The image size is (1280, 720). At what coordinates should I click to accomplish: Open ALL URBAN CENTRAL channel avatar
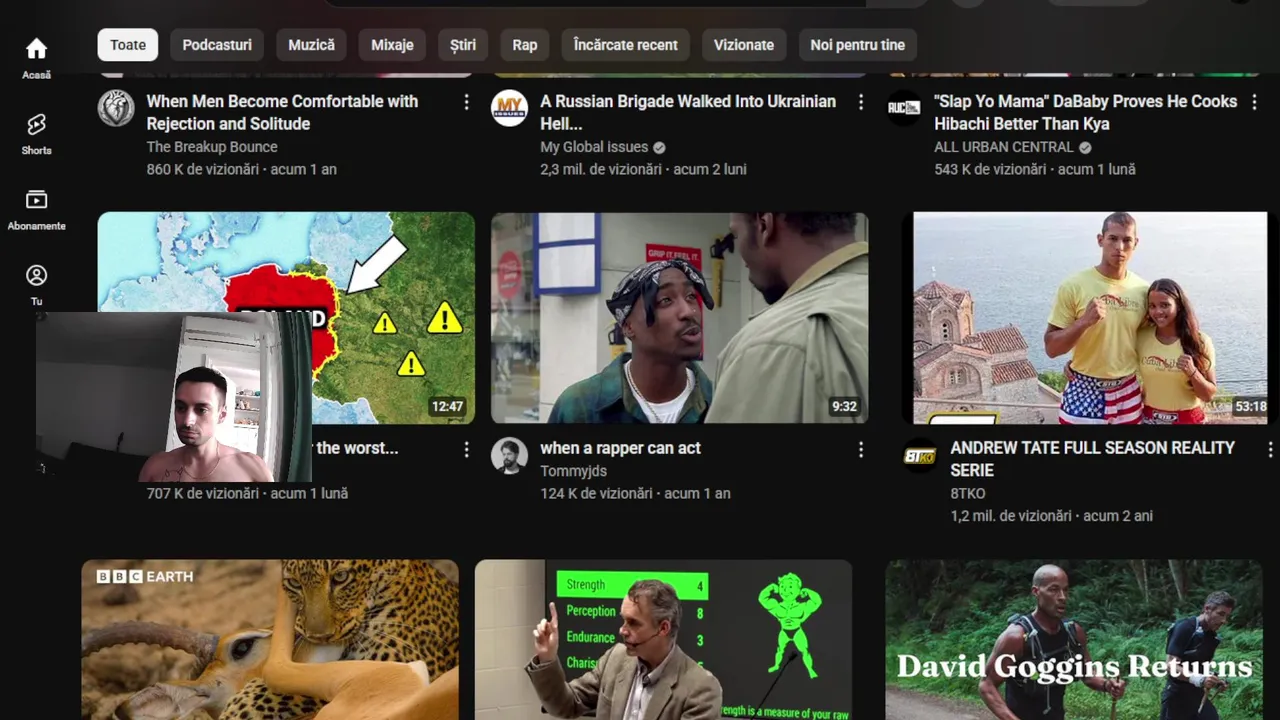(x=904, y=108)
